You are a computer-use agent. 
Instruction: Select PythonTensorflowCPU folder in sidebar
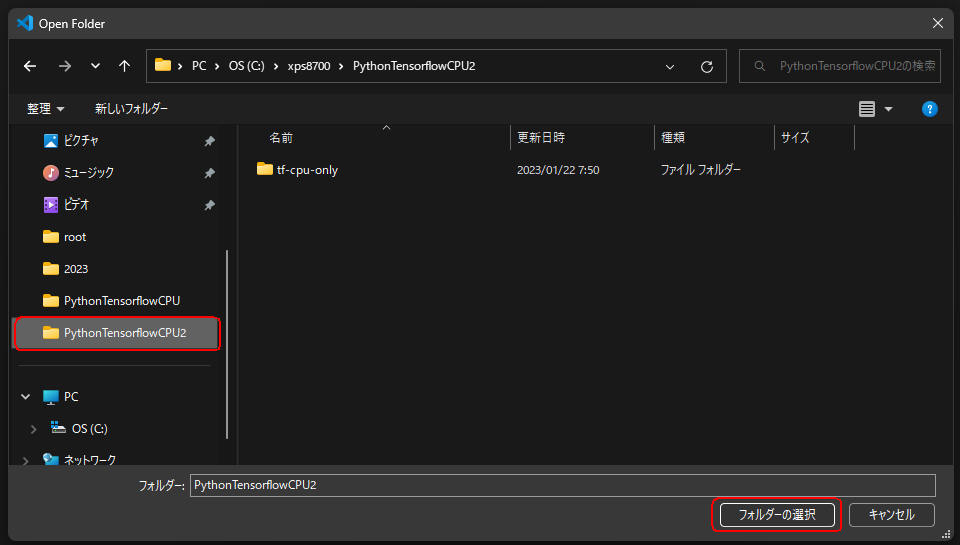click(x=122, y=301)
